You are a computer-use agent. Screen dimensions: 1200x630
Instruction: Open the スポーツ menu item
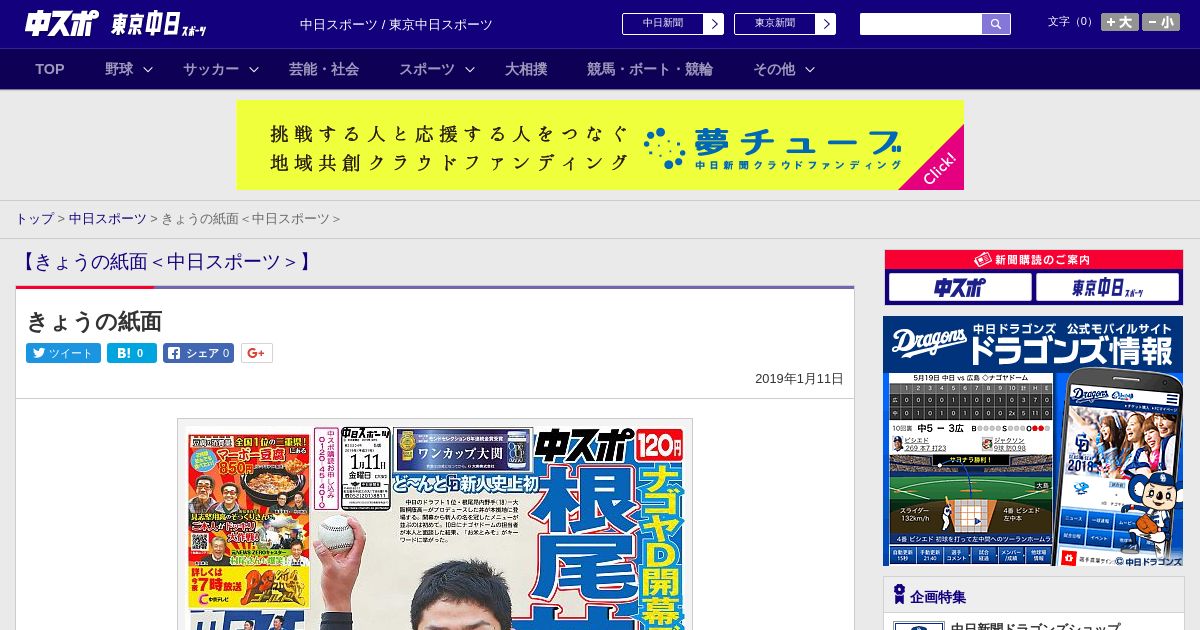427,69
